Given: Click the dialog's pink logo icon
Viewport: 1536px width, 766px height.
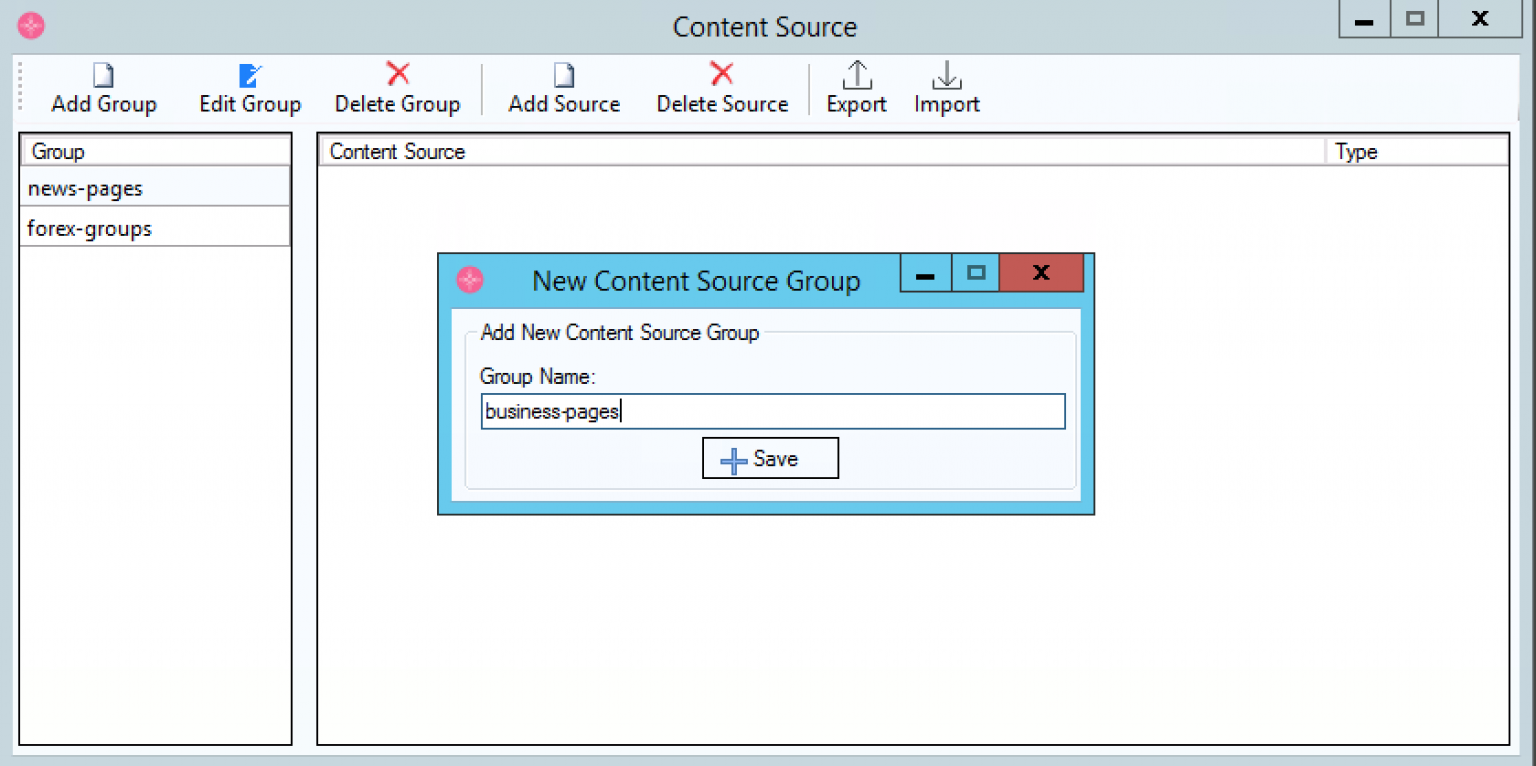Looking at the screenshot, I should pos(470,281).
